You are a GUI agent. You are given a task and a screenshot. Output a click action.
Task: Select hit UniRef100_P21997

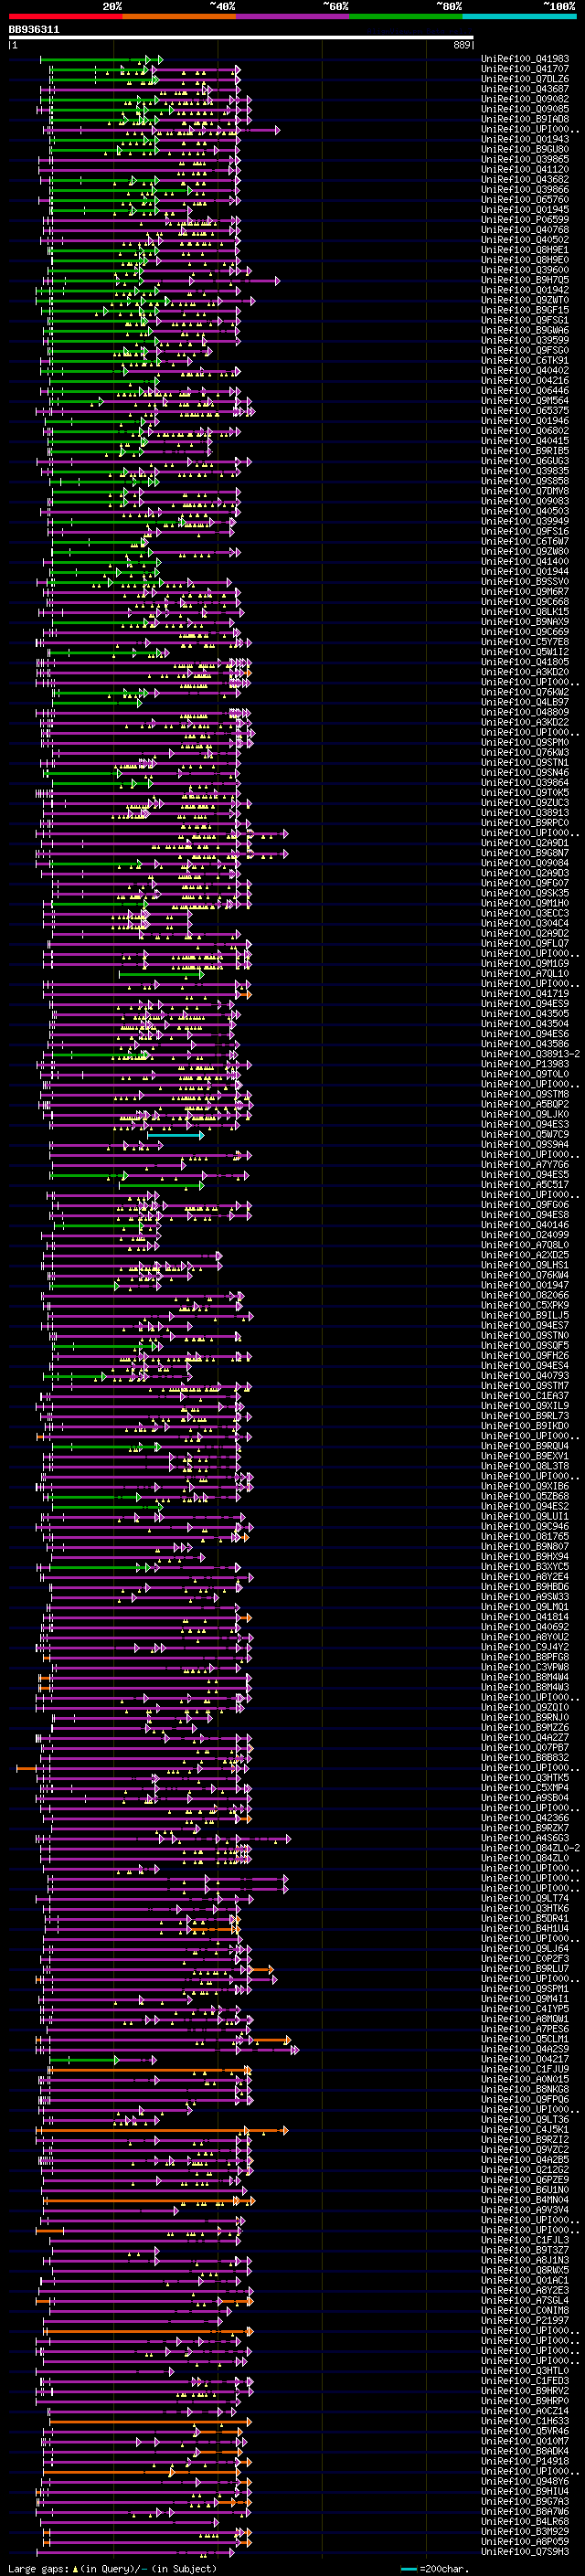(525, 2320)
